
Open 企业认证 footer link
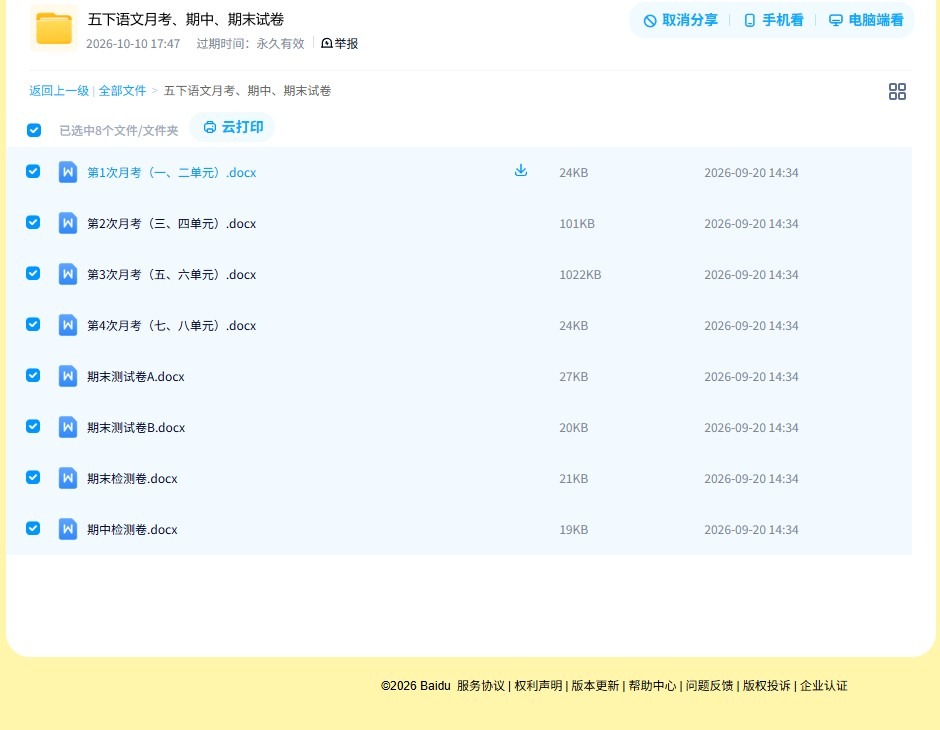click(x=824, y=686)
